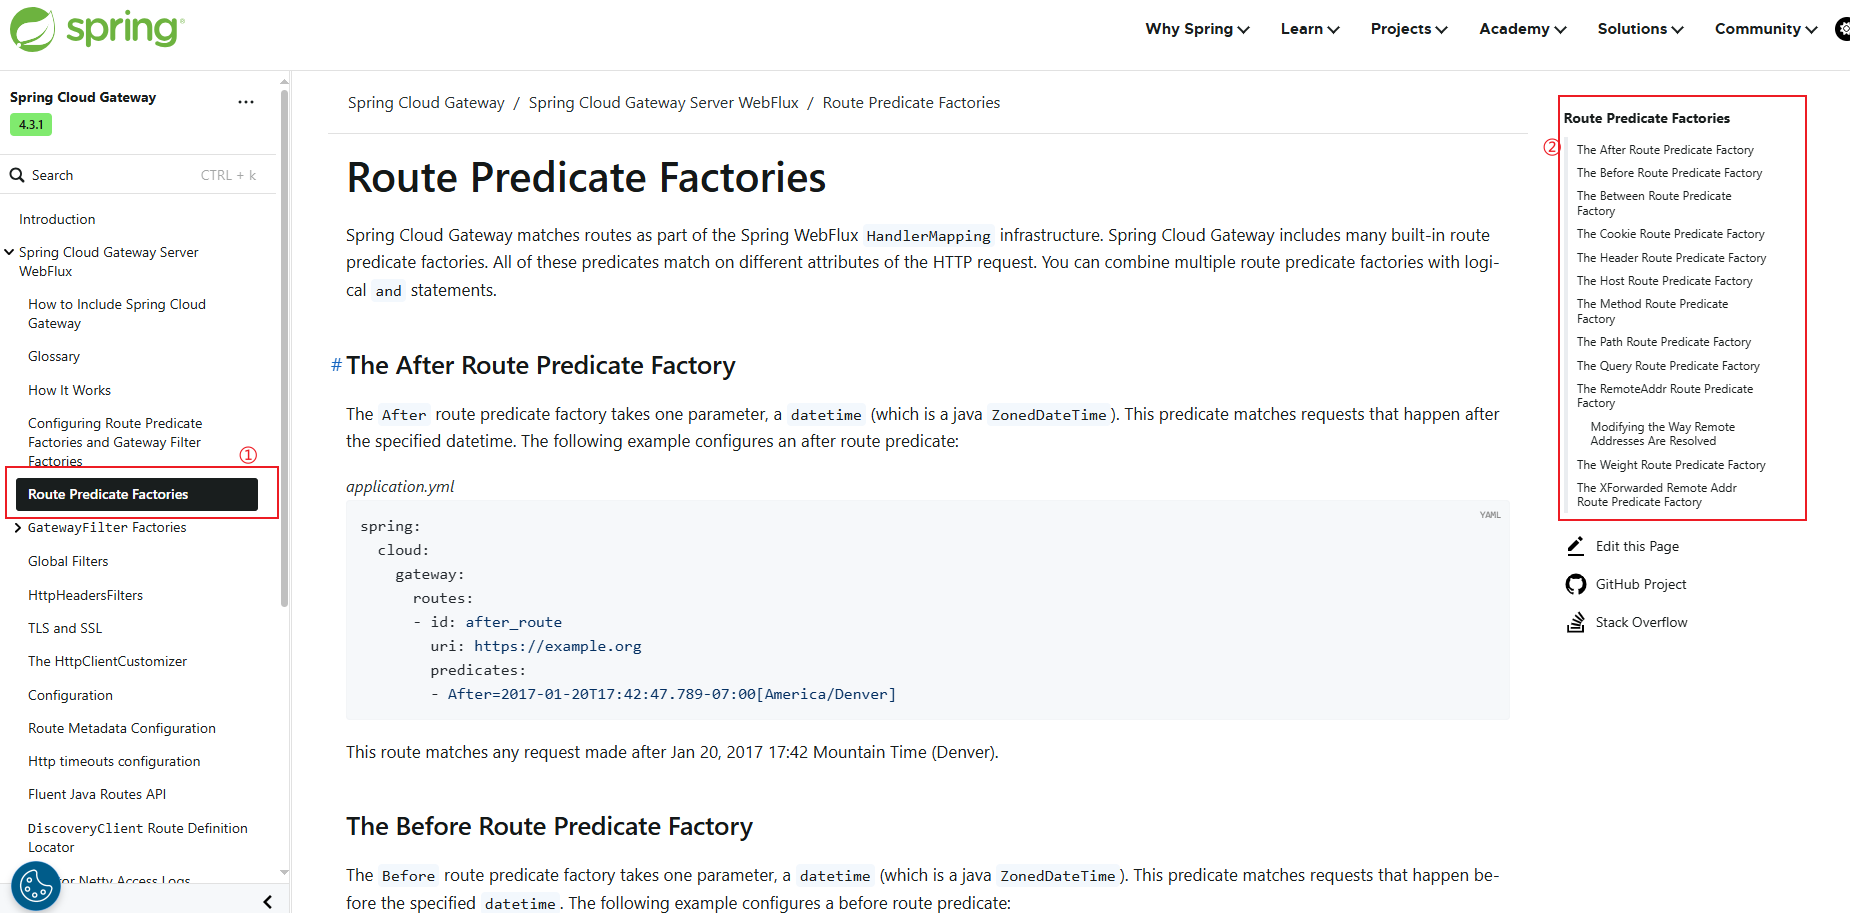Open the Learn dropdown menu
Image resolution: width=1850 pixels, height=913 pixels.
pos(1310,29)
